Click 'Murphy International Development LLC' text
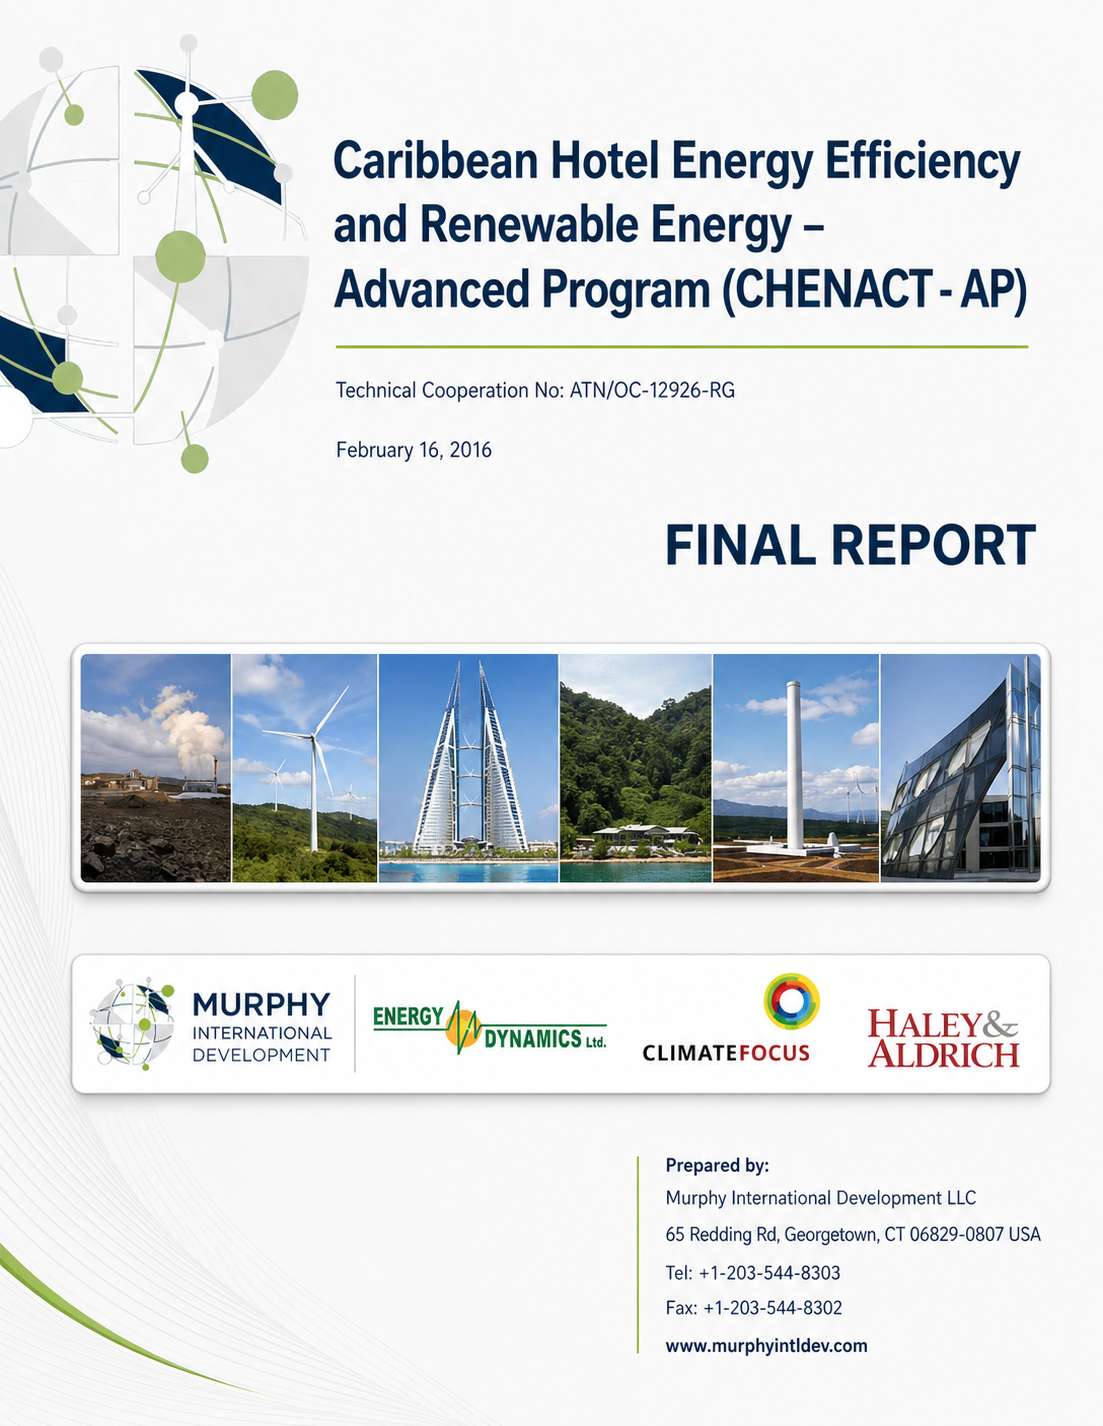This screenshot has width=1103, height=1426. tap(821, 1198)
